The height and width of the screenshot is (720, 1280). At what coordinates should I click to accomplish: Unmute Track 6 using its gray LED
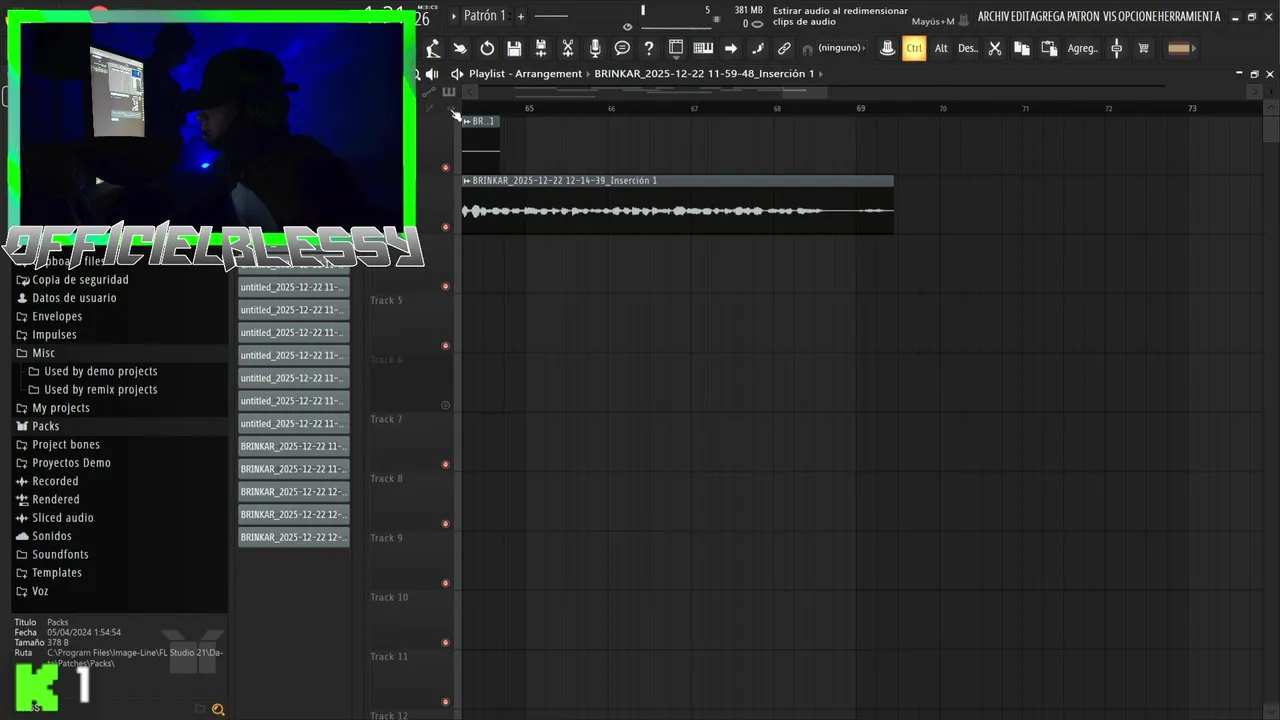point(446,405)
